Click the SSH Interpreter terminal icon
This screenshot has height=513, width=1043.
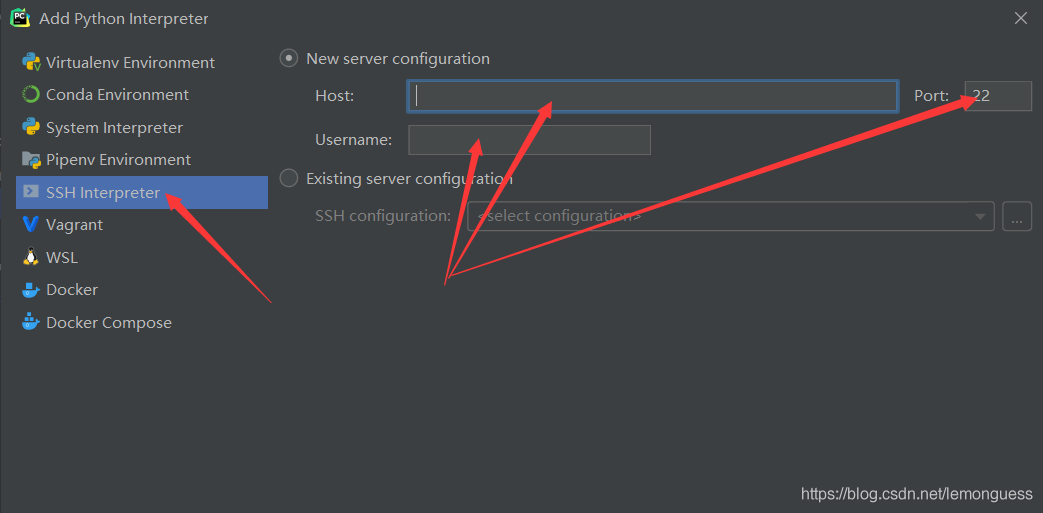pyautogui.click(x=30, y=192)
